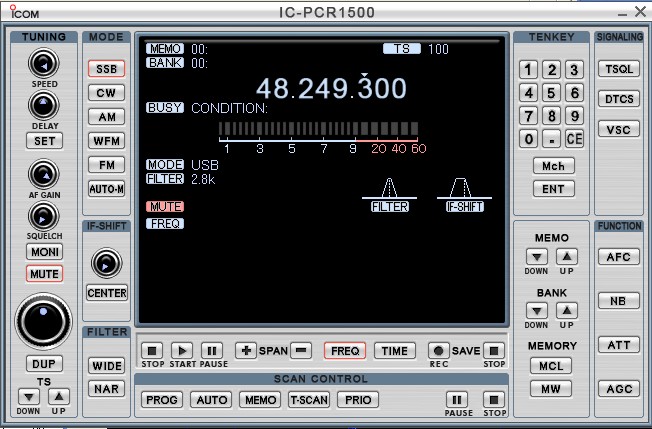Step BANK up
Image resolution: width=652 pixels, height=429 pixels.
(x=567, y=311)
